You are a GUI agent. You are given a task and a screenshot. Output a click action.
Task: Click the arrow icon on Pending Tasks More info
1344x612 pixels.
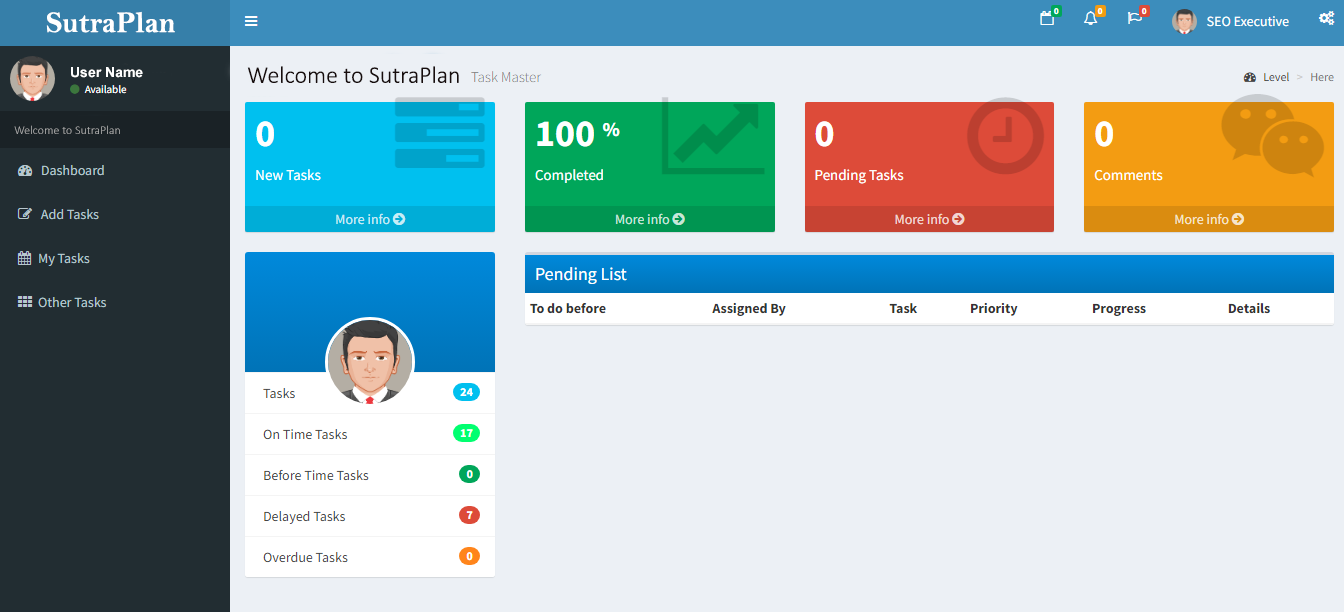coord(958,219)
